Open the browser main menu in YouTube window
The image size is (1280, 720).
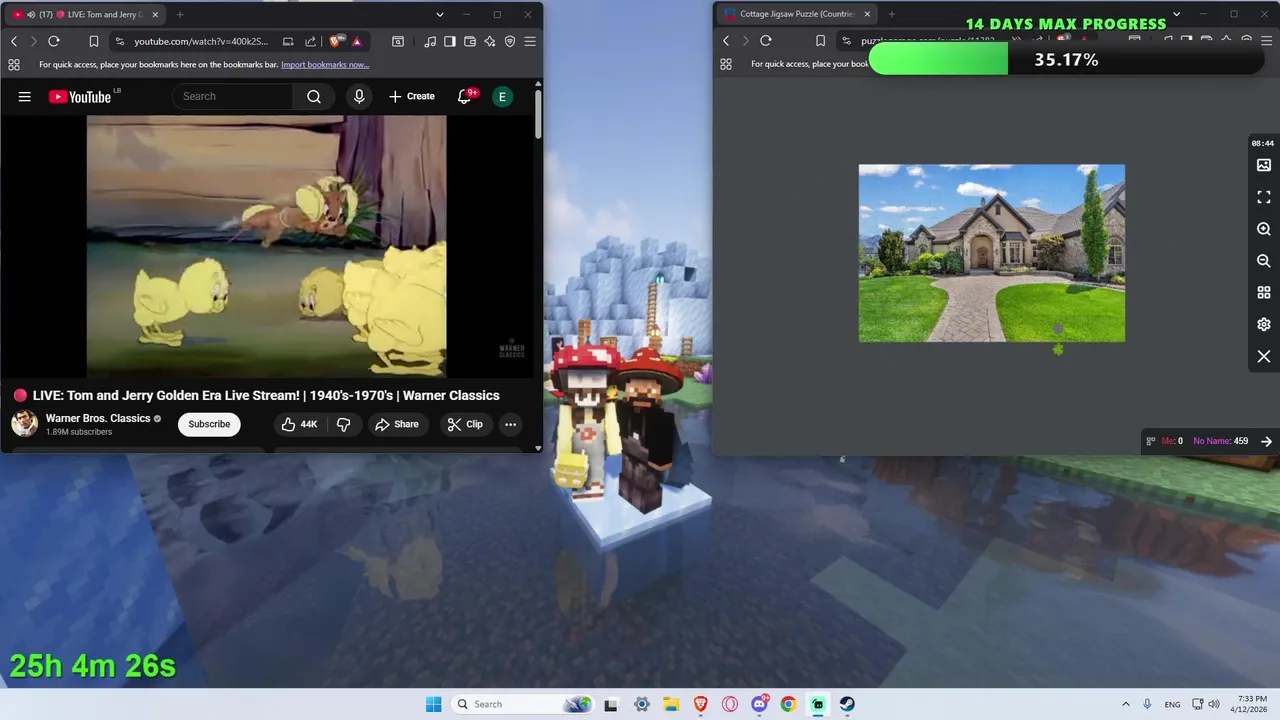coord(530,41)
